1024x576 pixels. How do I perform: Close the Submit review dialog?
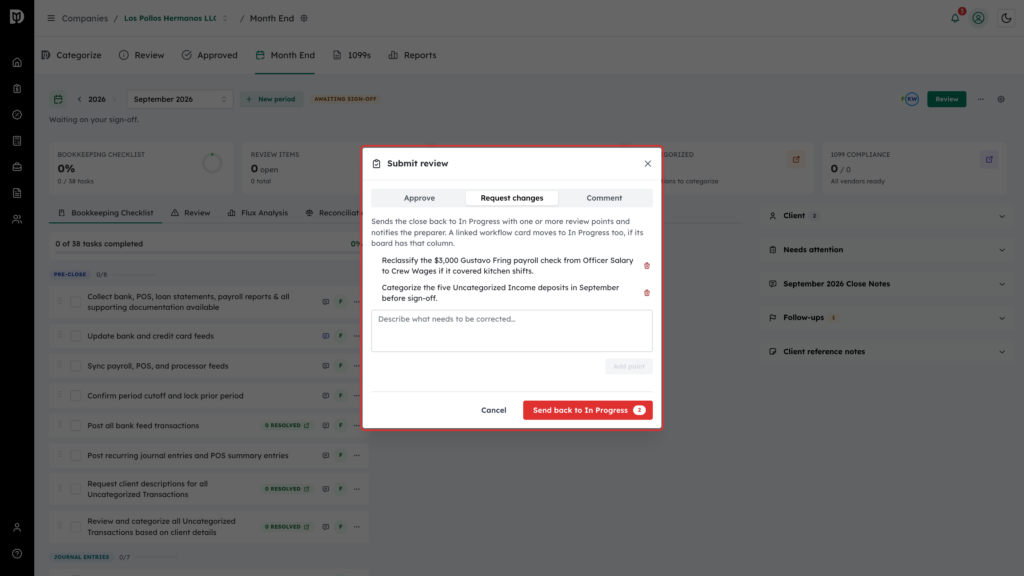pyautogui.click(x=647, y=164)
